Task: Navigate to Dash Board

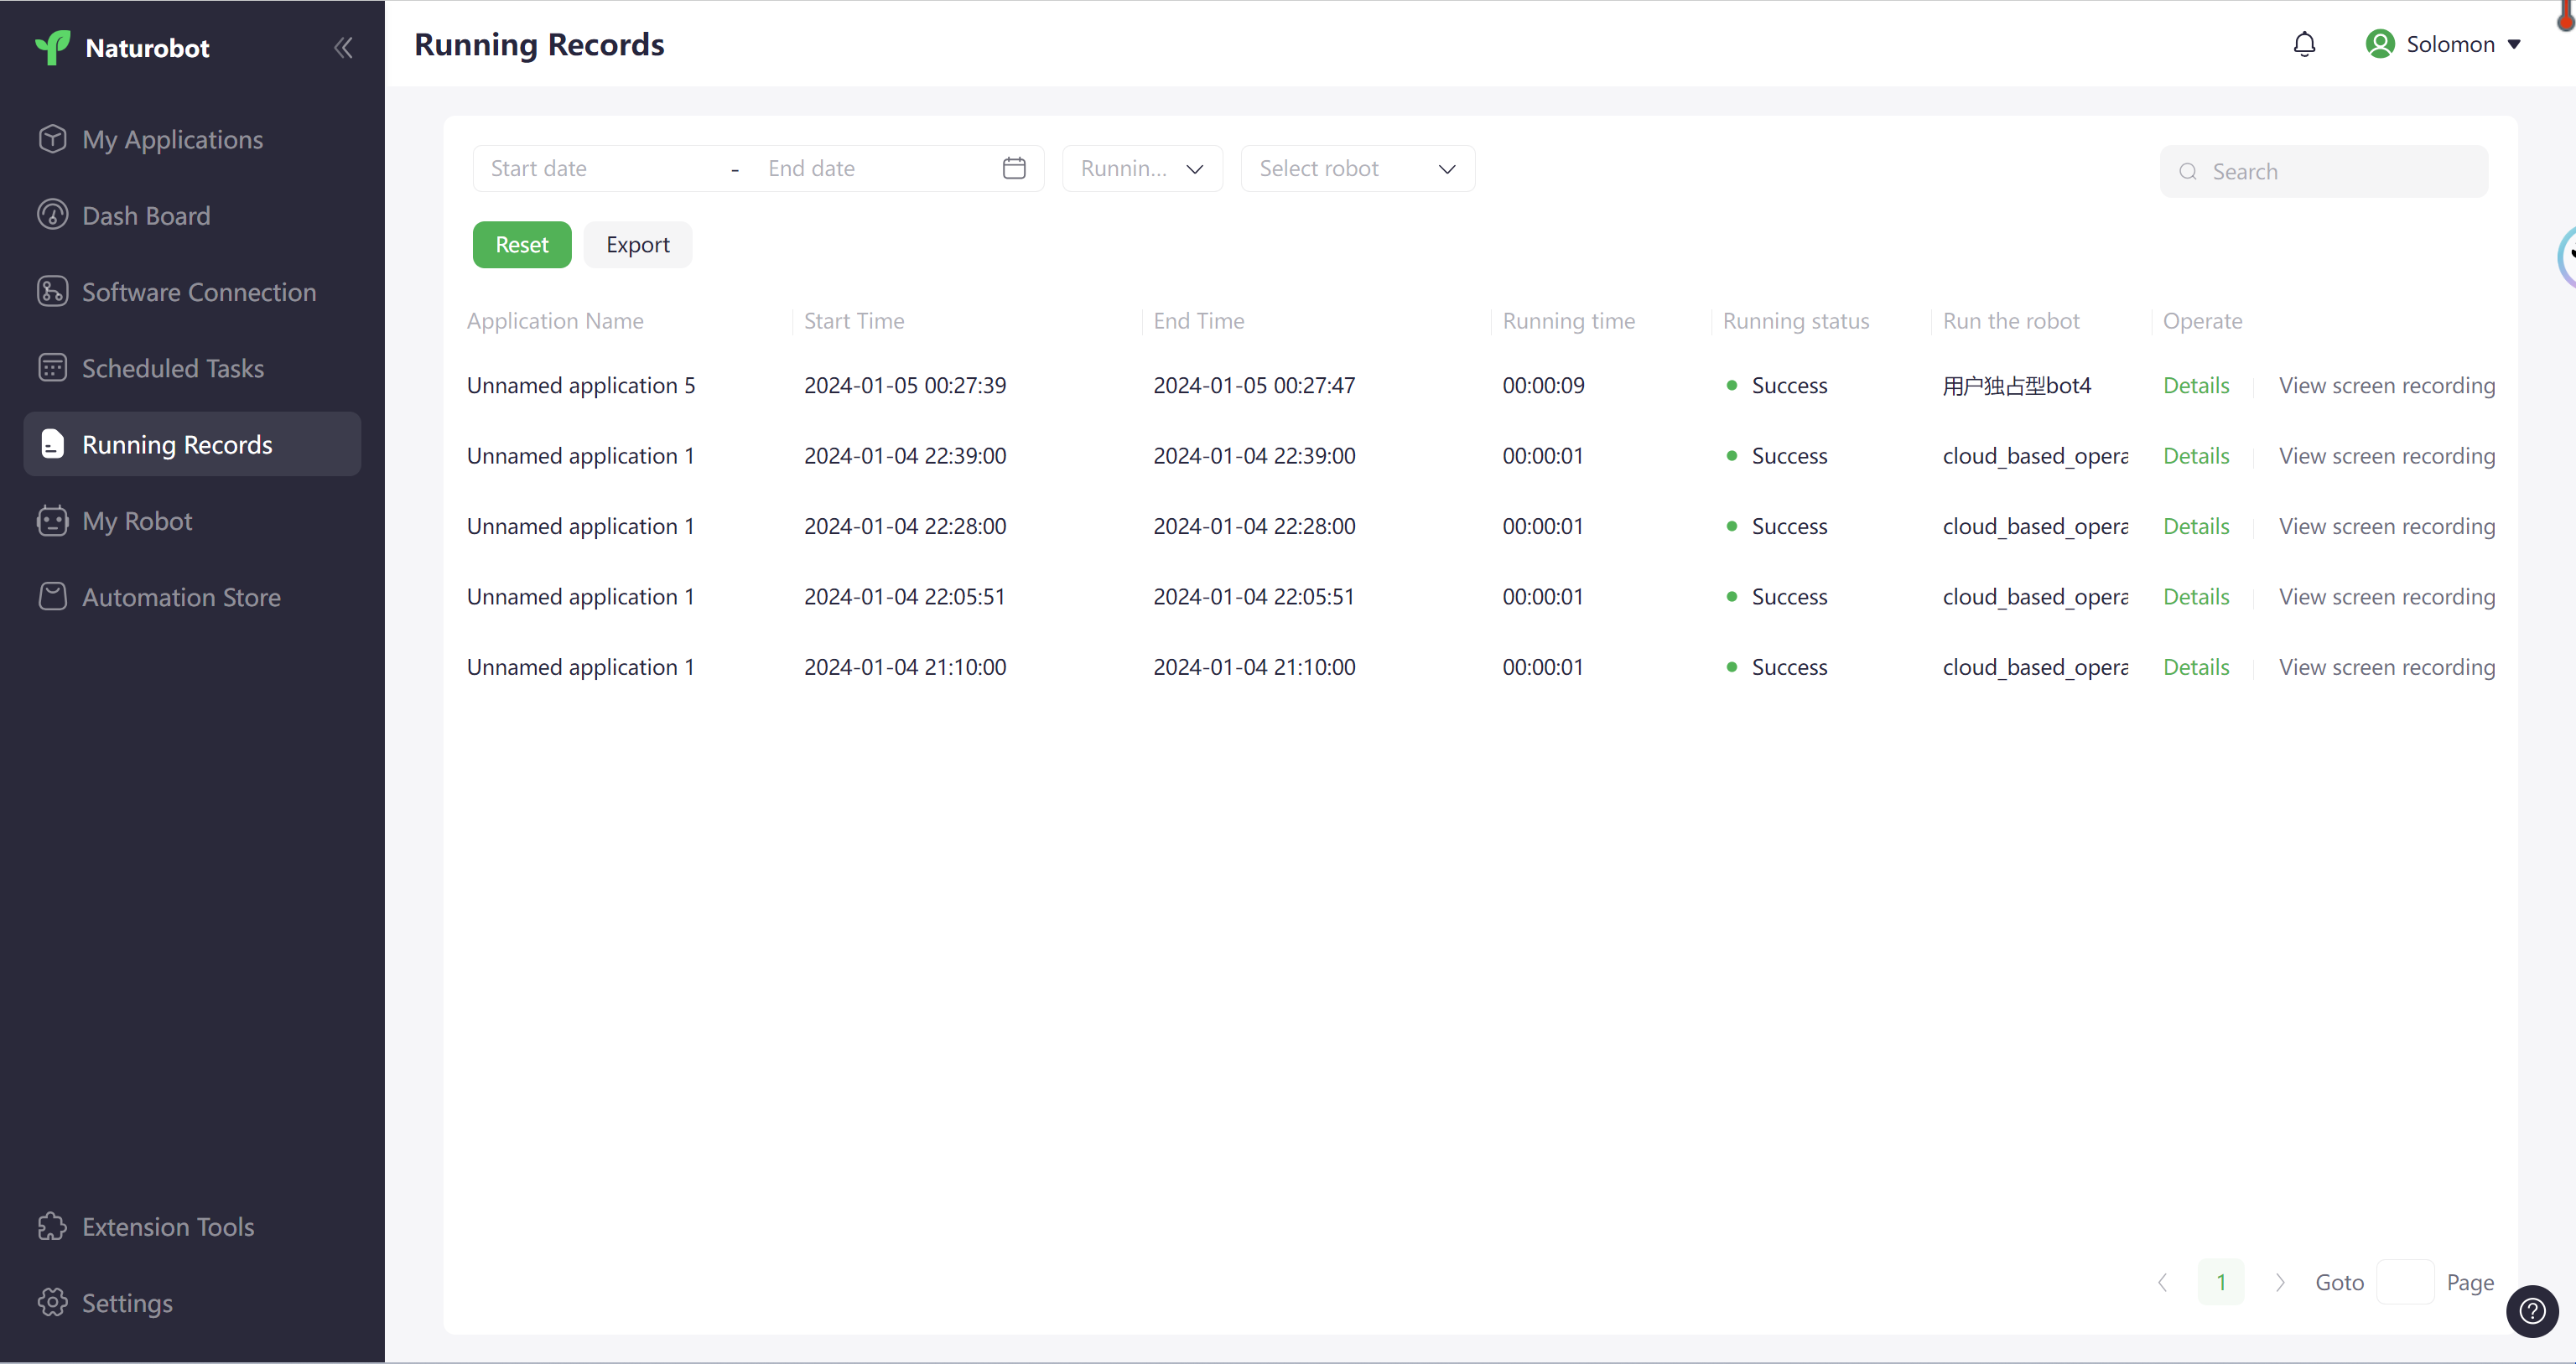Action: coord(192,215)
